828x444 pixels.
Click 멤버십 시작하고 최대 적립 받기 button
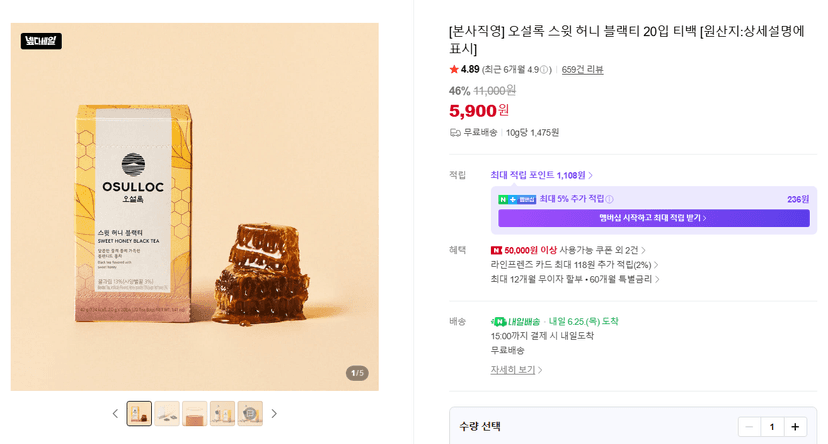tap(654, 218)
